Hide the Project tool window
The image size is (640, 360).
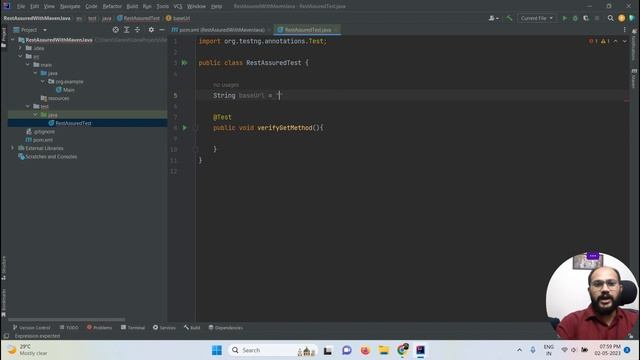tap(162, 30)
